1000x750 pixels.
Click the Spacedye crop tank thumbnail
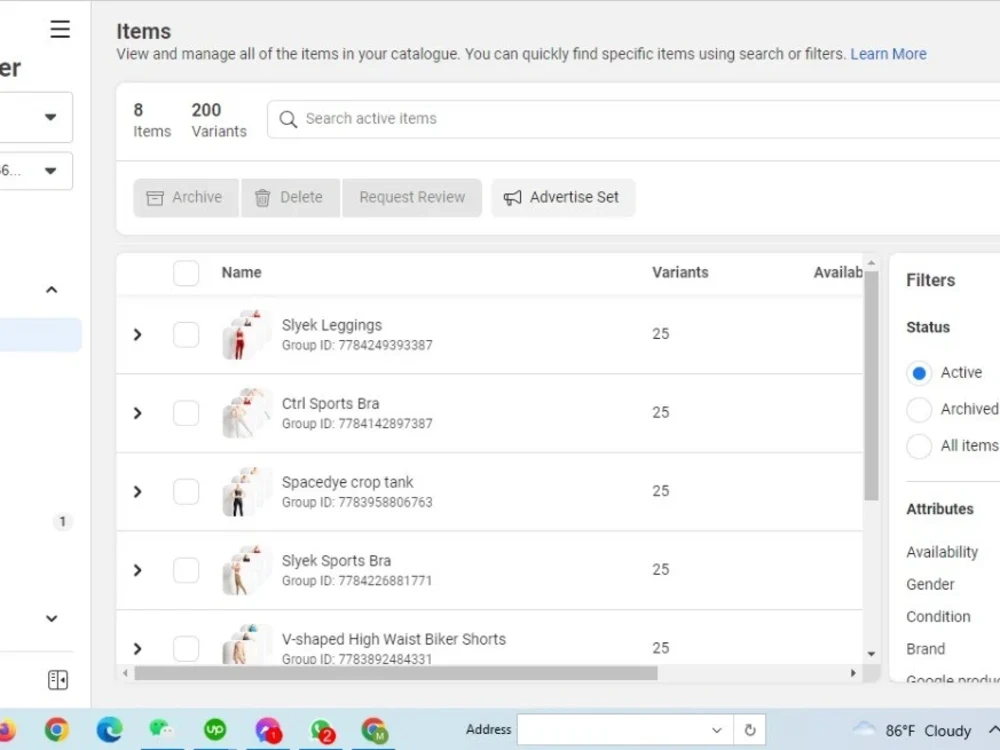tap(246, 492)
